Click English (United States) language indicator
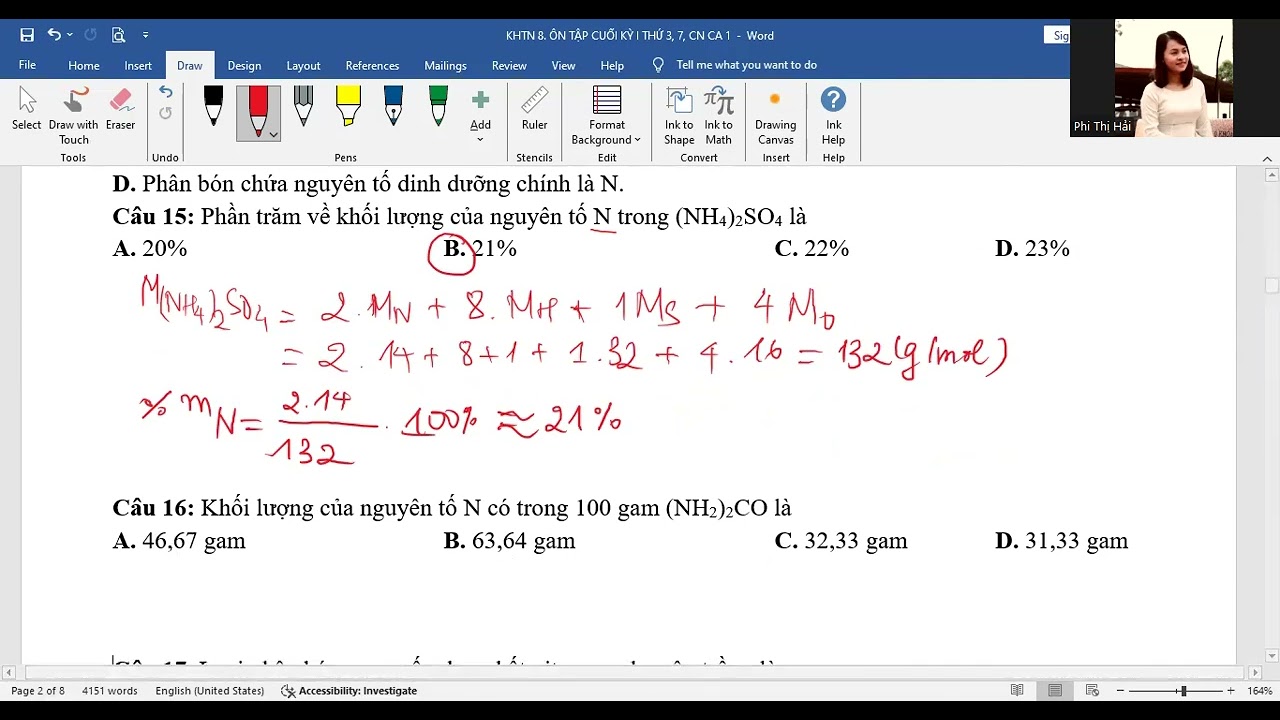This screenshot has height=720, width=1280. [209, 691]
